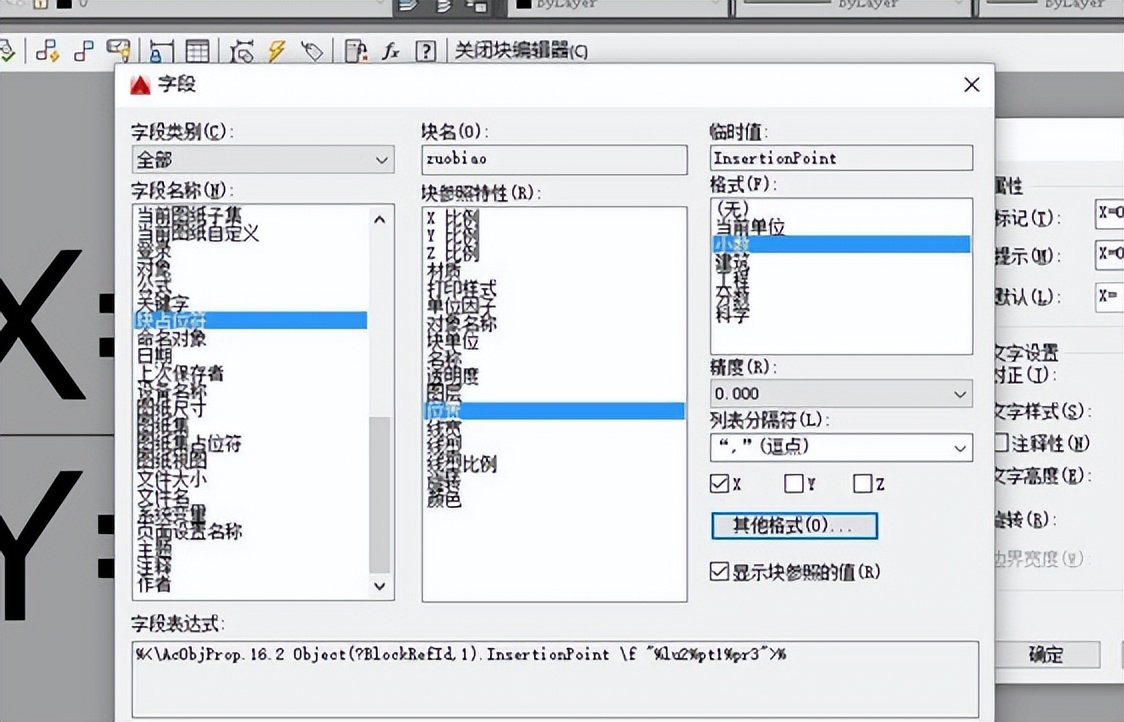Viewport: 1124px width, 722px height.
Task: Enable the Y coordinate checkbox
Action: [x=793, y=484]
